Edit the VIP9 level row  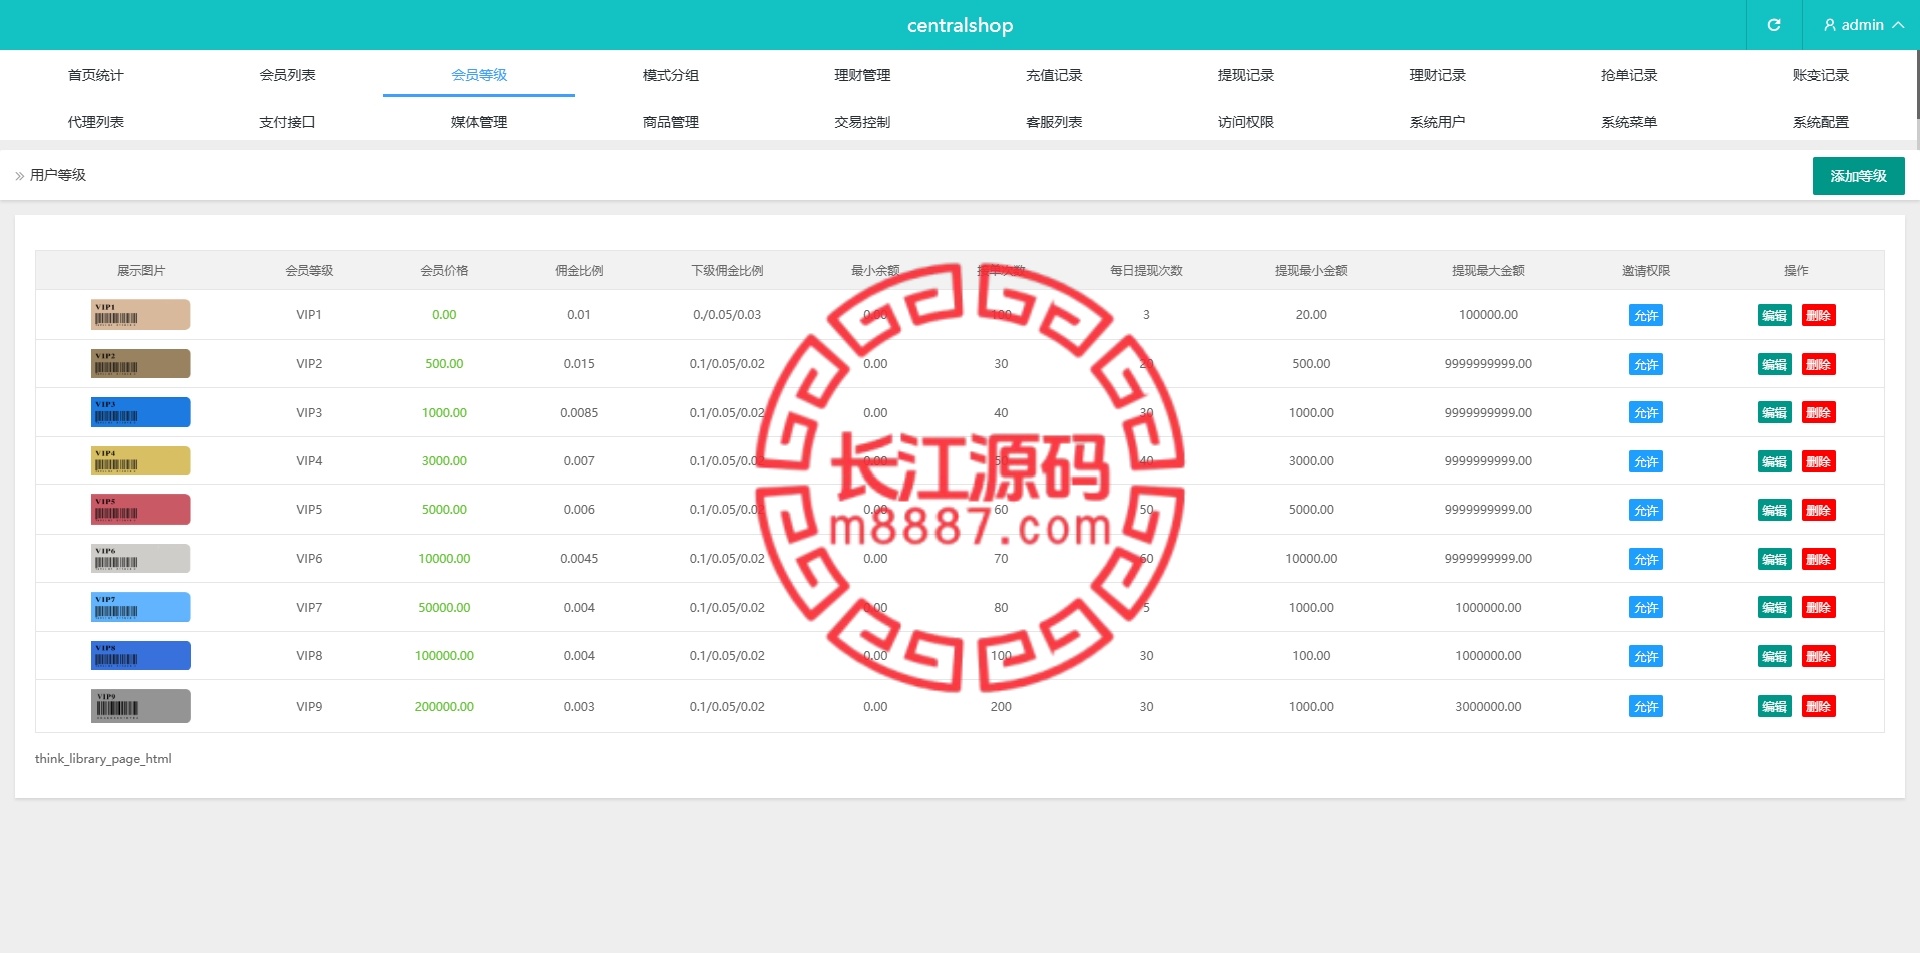pyautogui.click(x=1775, y=706)
